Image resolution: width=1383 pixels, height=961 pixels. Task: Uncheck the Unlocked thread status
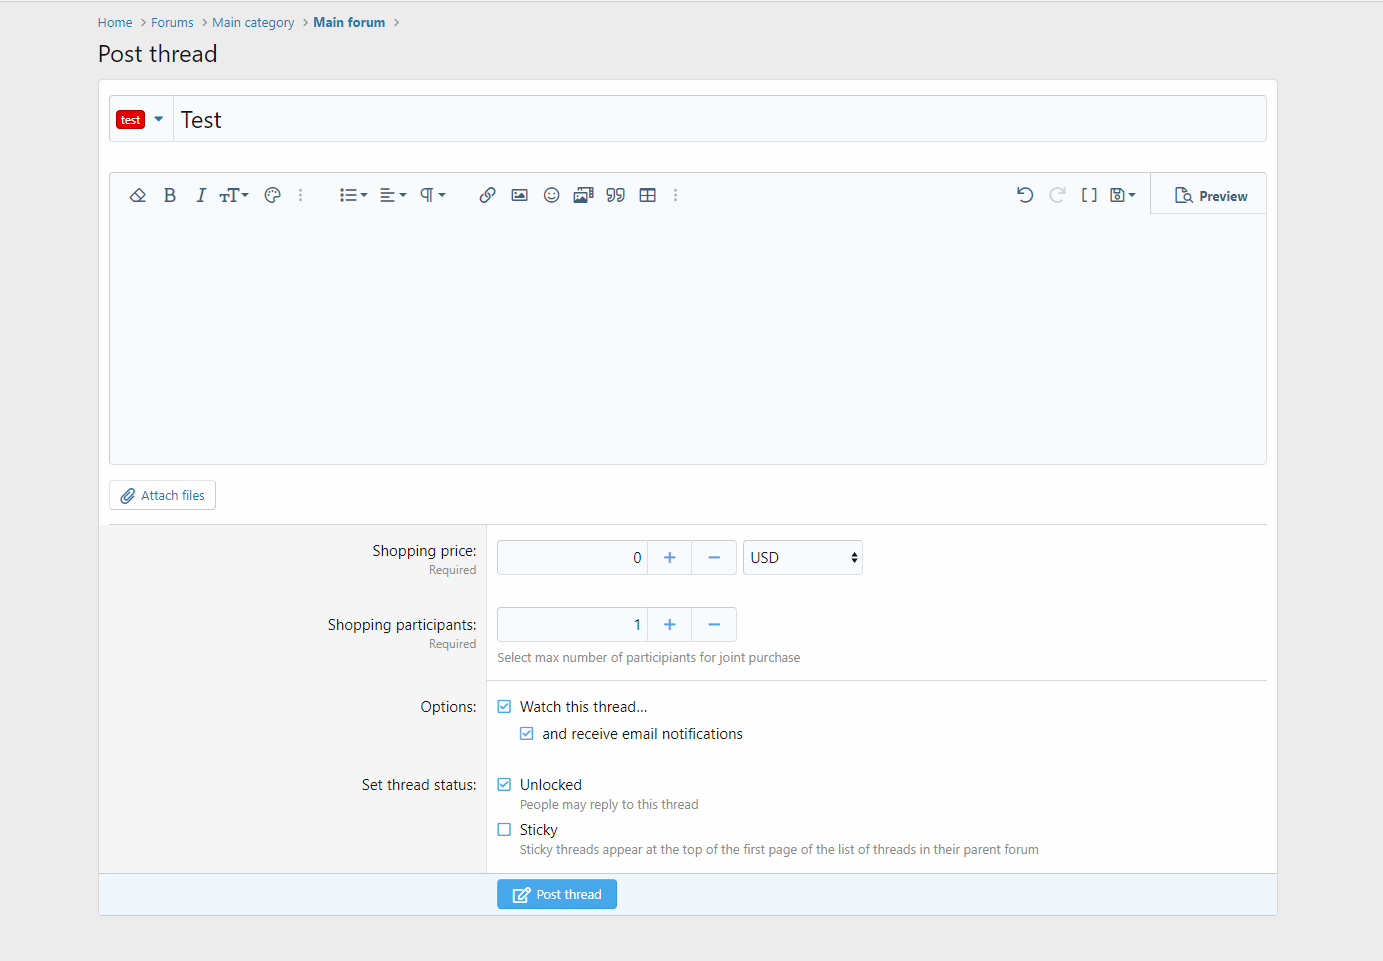tap(505, 785)
